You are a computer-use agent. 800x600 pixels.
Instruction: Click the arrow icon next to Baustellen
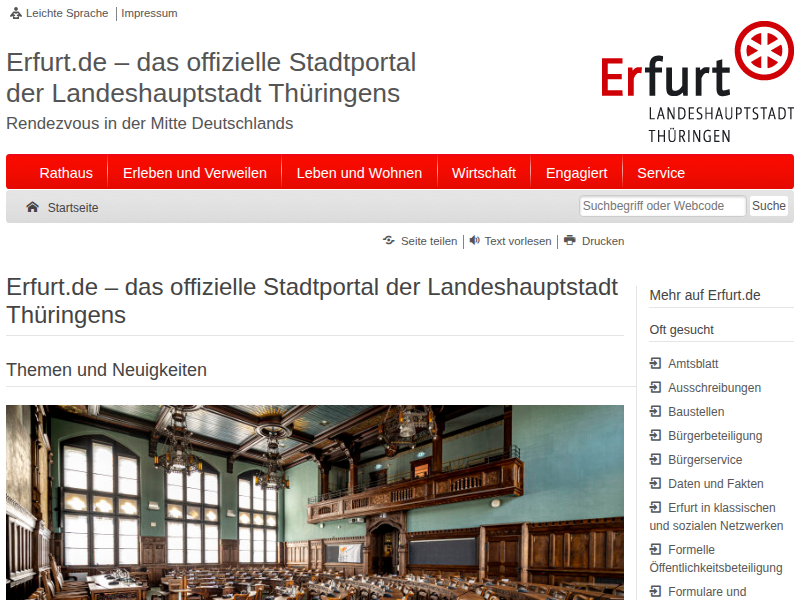655,412
